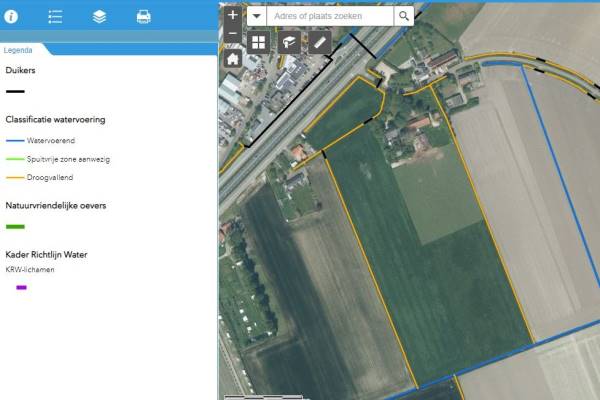
Task: Expand the search source dropdown arrow
Action: pyautogui.click(x=257, y=16)
